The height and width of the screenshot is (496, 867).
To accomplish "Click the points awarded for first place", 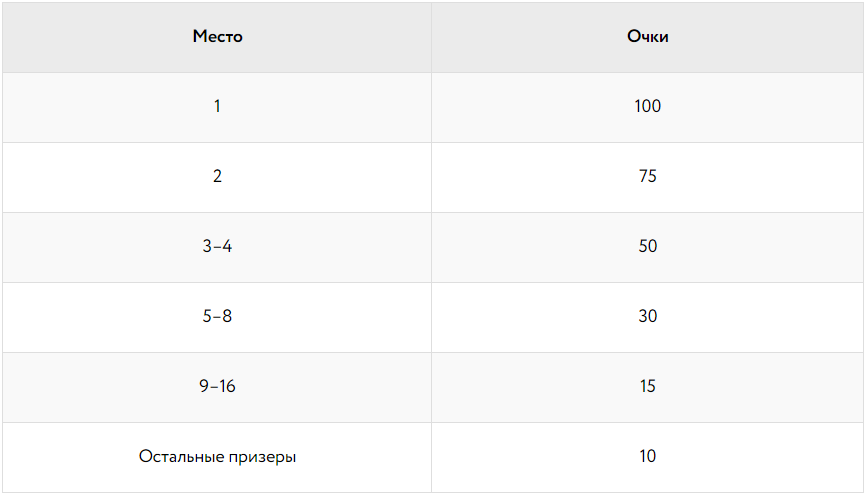I will click(x=647, y=106).
